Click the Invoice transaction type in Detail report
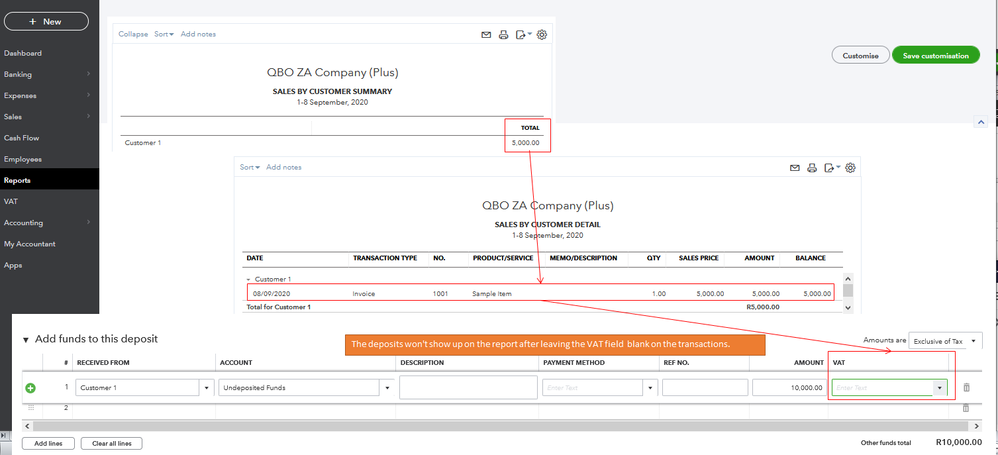Viewport: 998px width, 455px height. coord(363,294)
